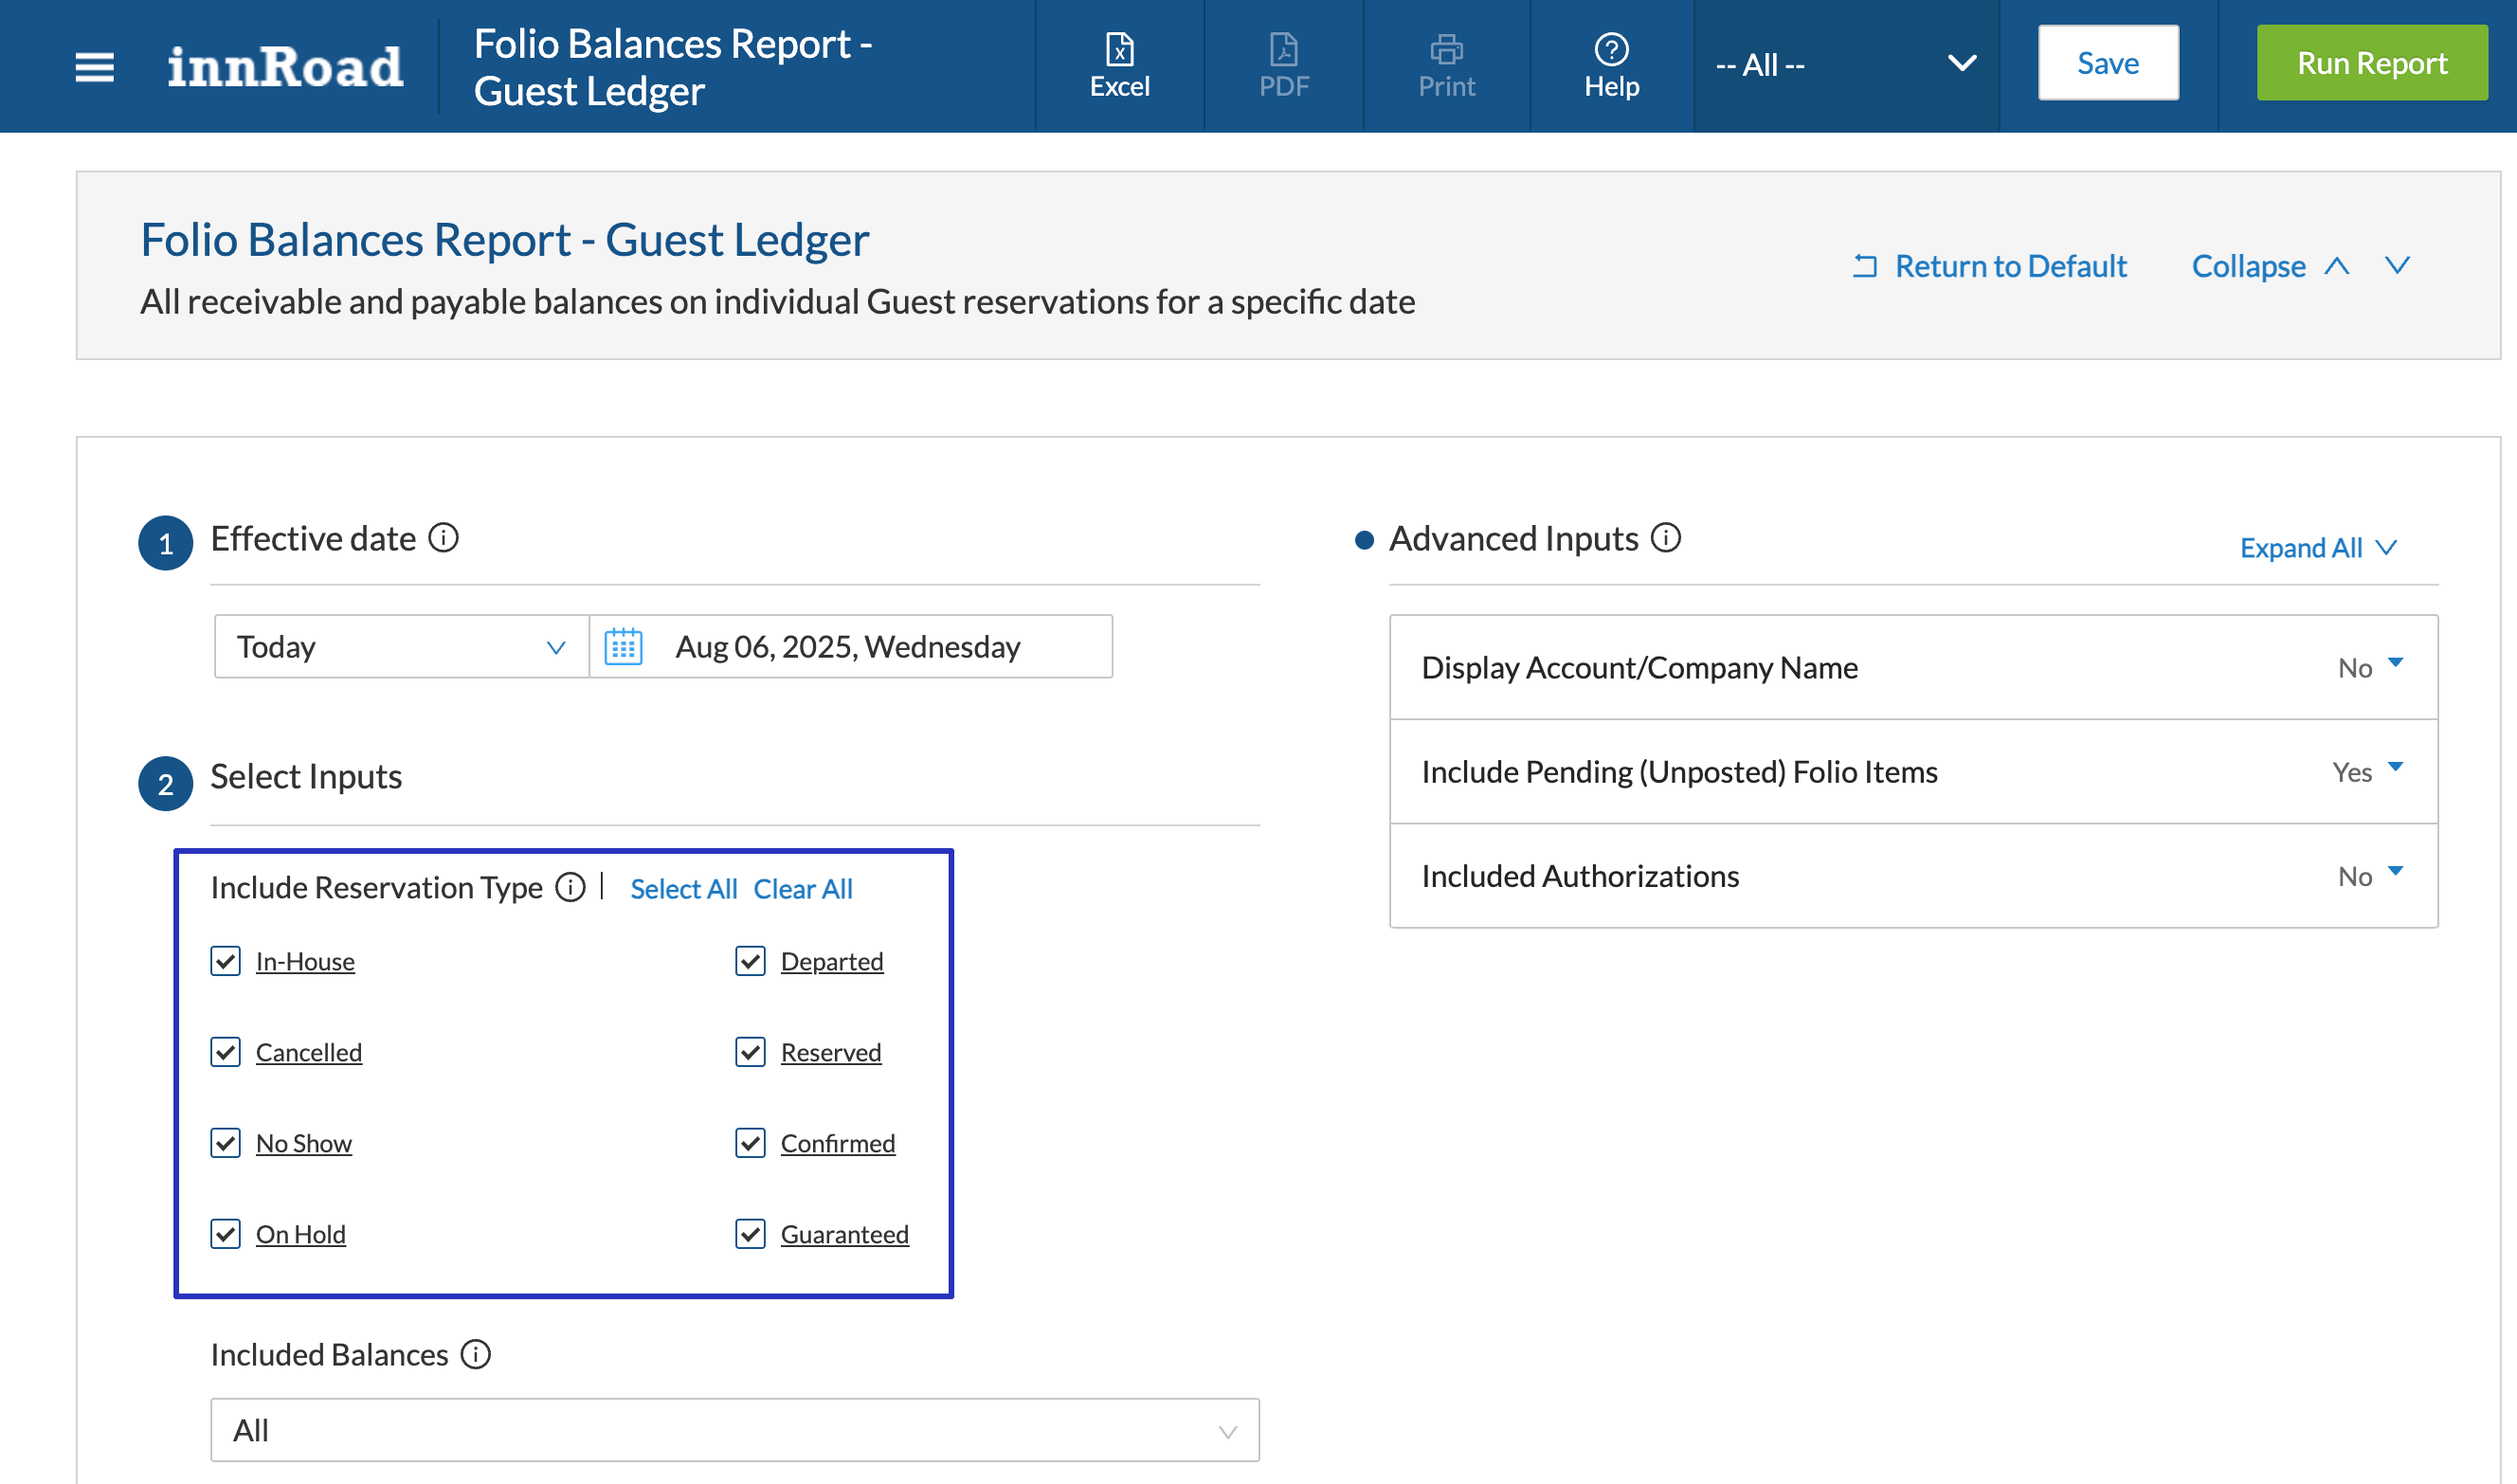2517x1484 pixels.
Task: Uncheck the No Show checkbox
Action: pos(226,1143)
